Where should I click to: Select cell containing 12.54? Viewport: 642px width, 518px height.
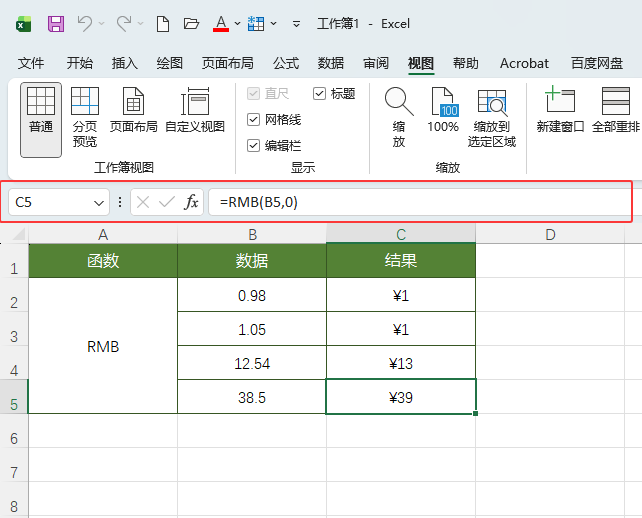click(252, 363)
